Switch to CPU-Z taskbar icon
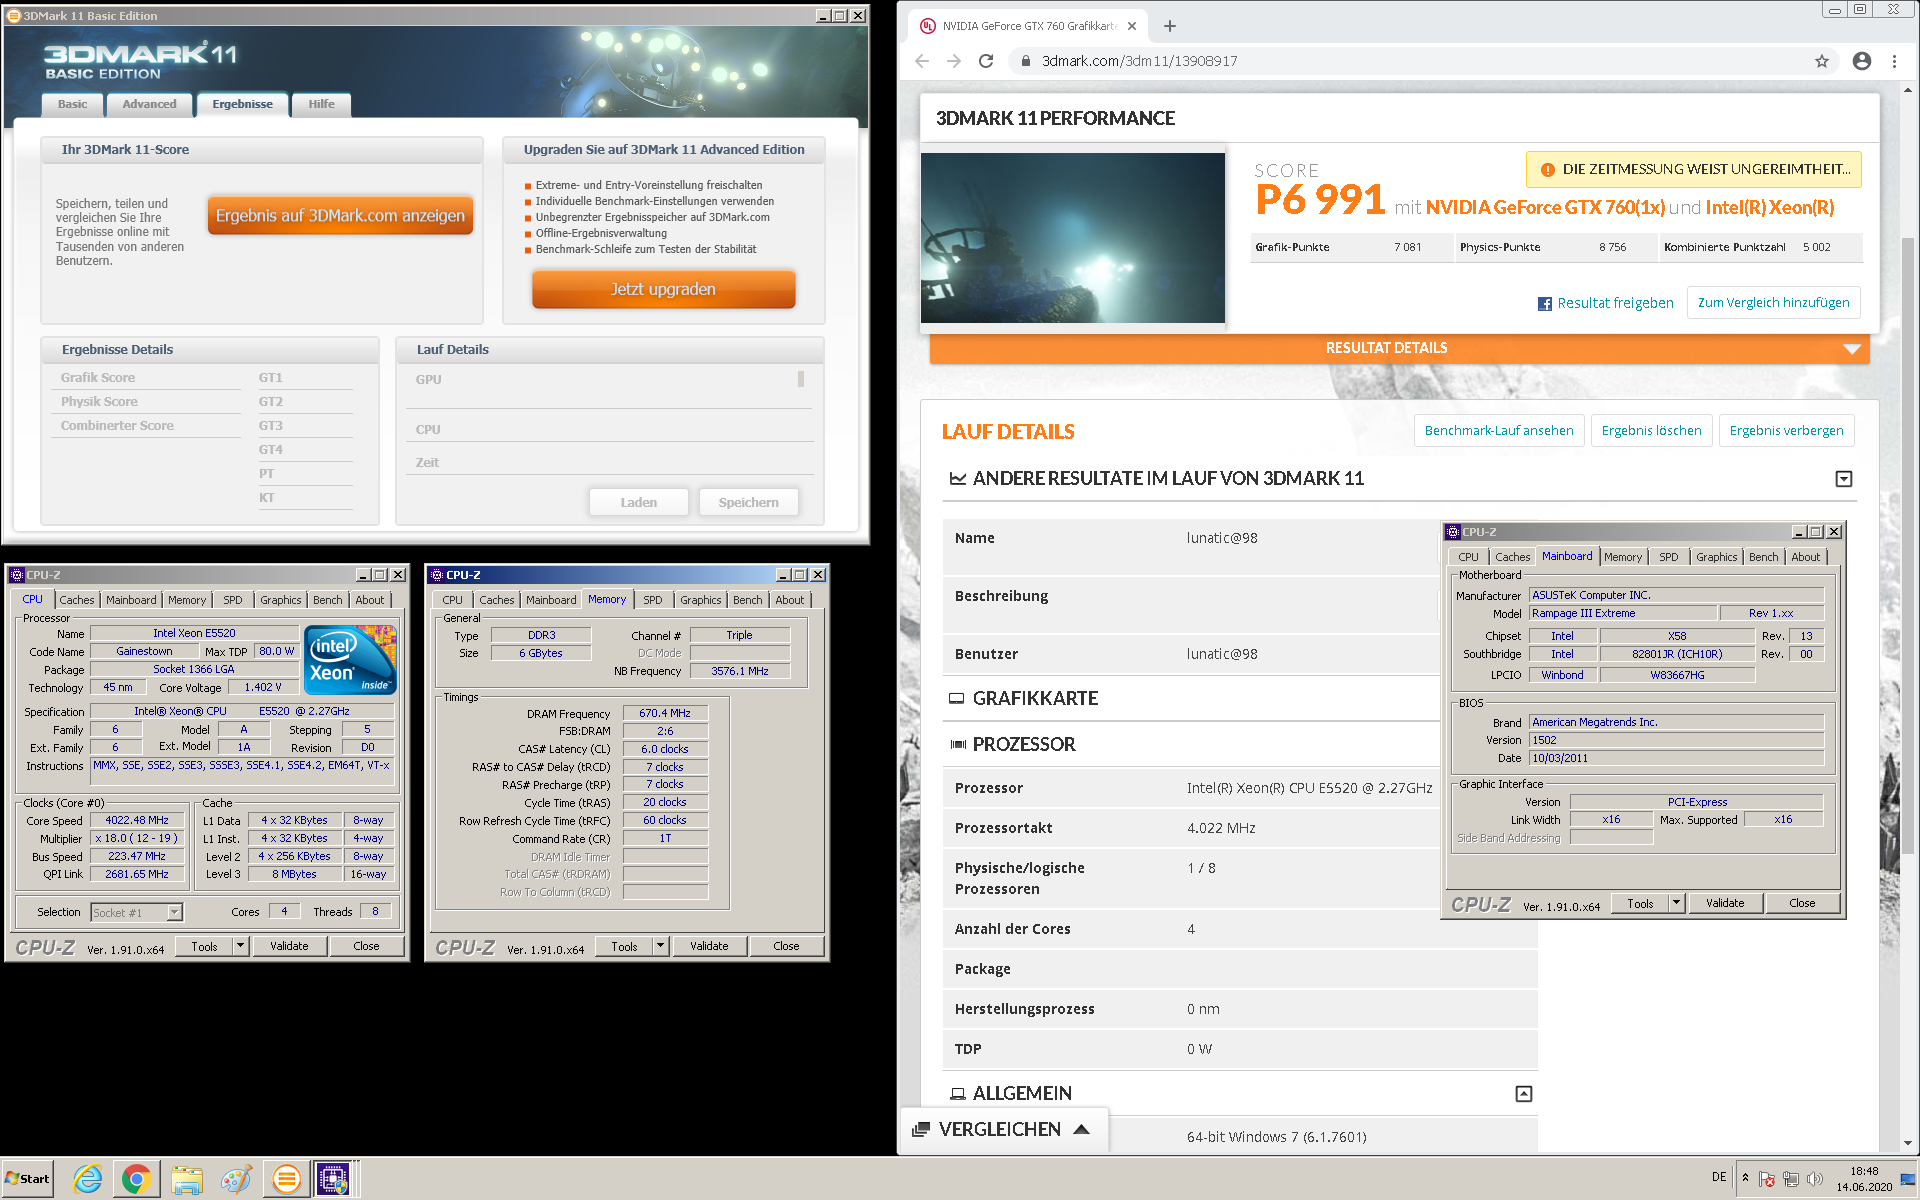This screenshot has height=1200, width=1920. pyautogui.click(x=333, y=1179)
